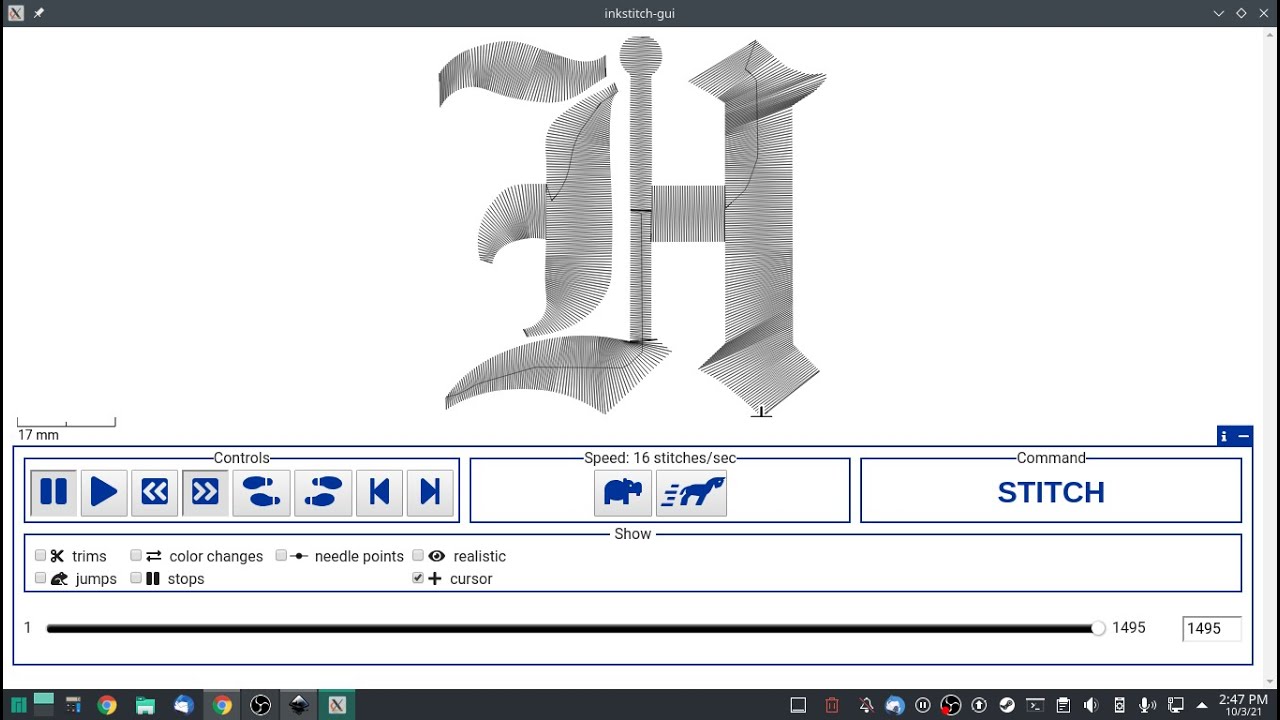The height and width of the screenshot is (720, 1280).
Task: Jump to first stitch (restart)
Action: click(379, 492)
